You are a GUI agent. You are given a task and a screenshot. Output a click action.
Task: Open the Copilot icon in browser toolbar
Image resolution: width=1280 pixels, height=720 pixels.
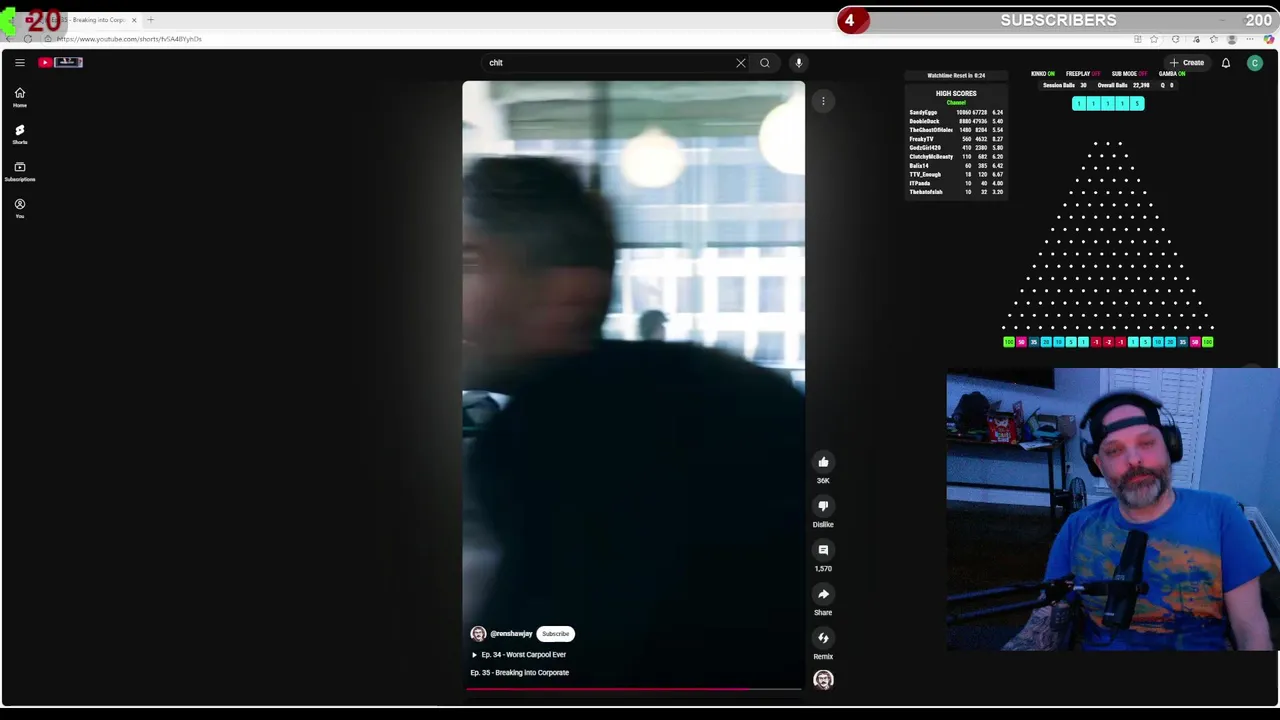[x=1269, y=39]
